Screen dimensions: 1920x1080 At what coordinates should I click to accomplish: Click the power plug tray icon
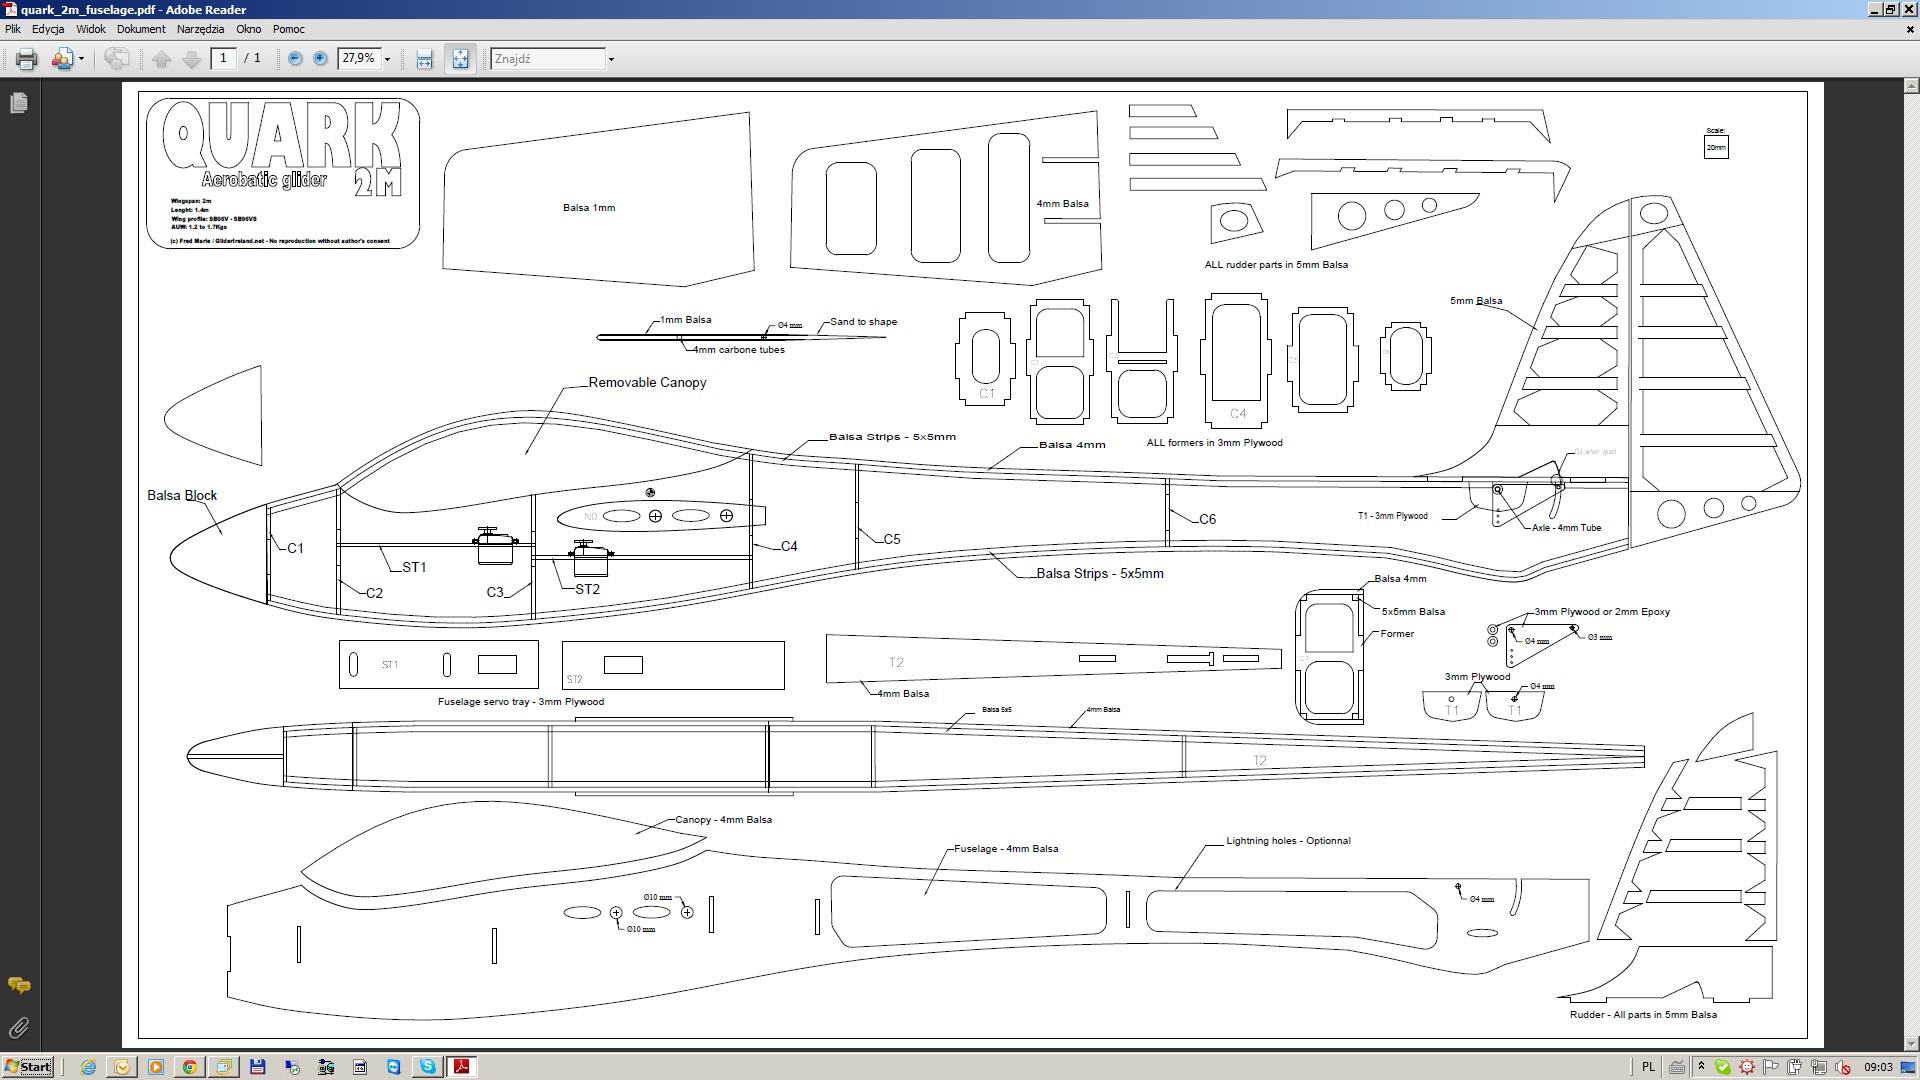(x=1795, y=1067)
